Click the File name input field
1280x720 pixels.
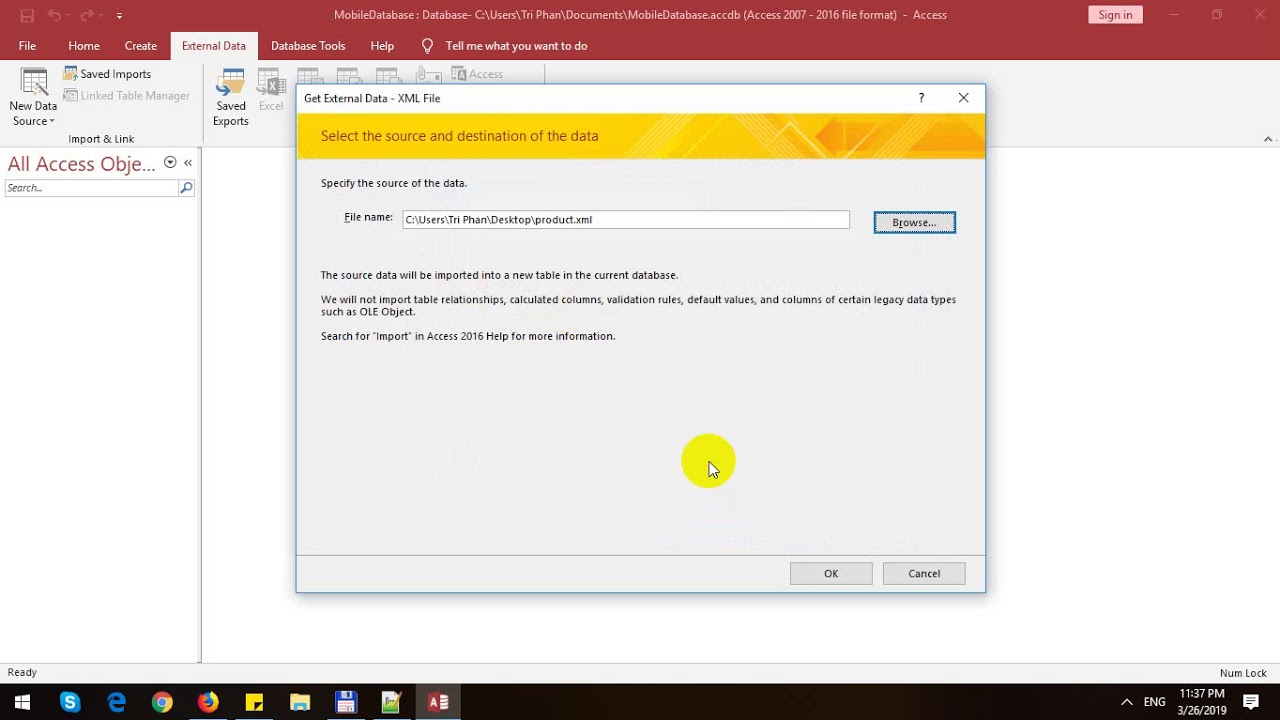(x=626, y=220)
